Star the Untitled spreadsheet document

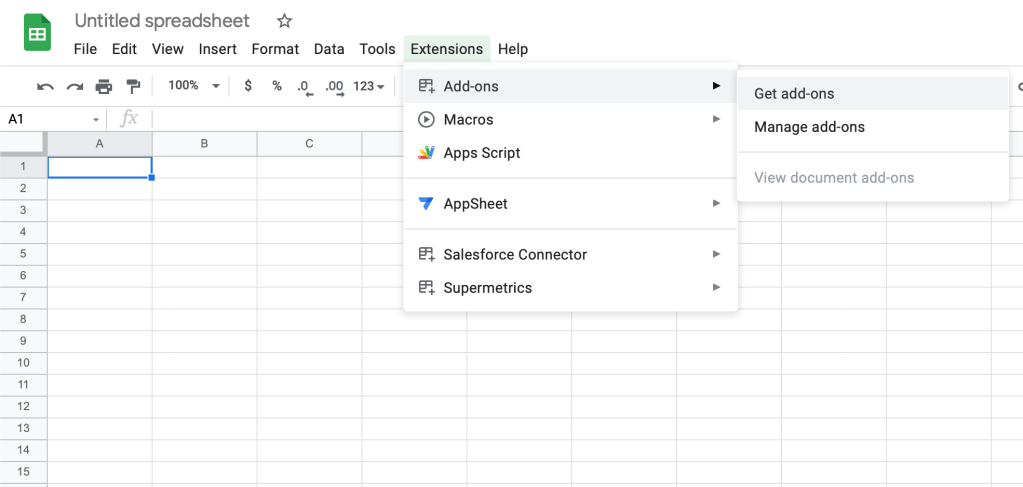click(x=284, y=21)
